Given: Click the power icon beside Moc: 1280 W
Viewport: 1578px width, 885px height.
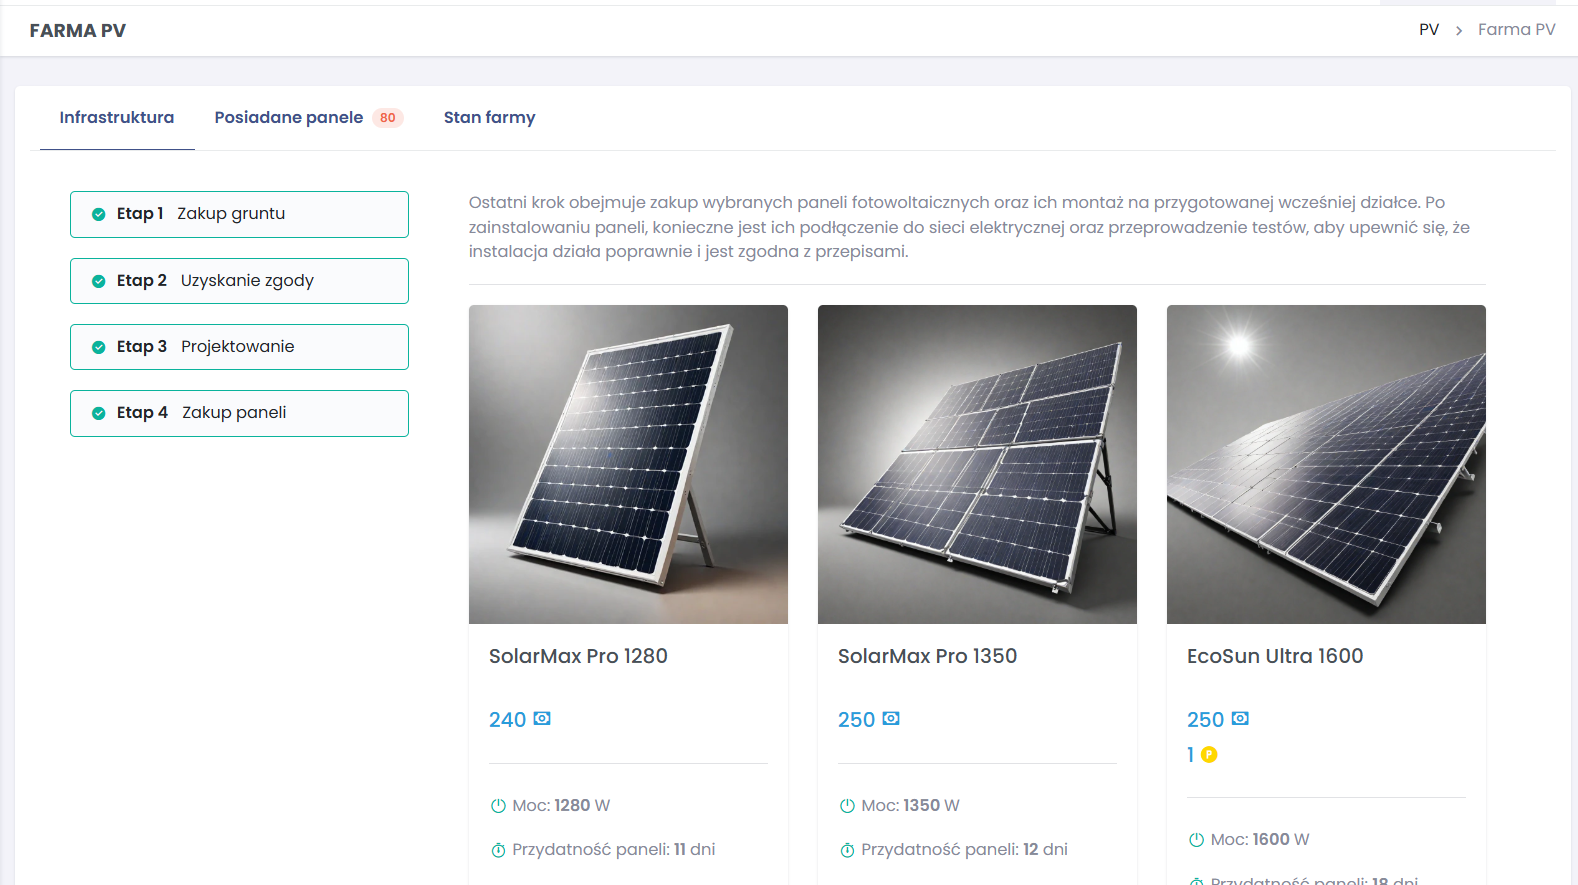Looking at the screenshot, I should 498,806.
